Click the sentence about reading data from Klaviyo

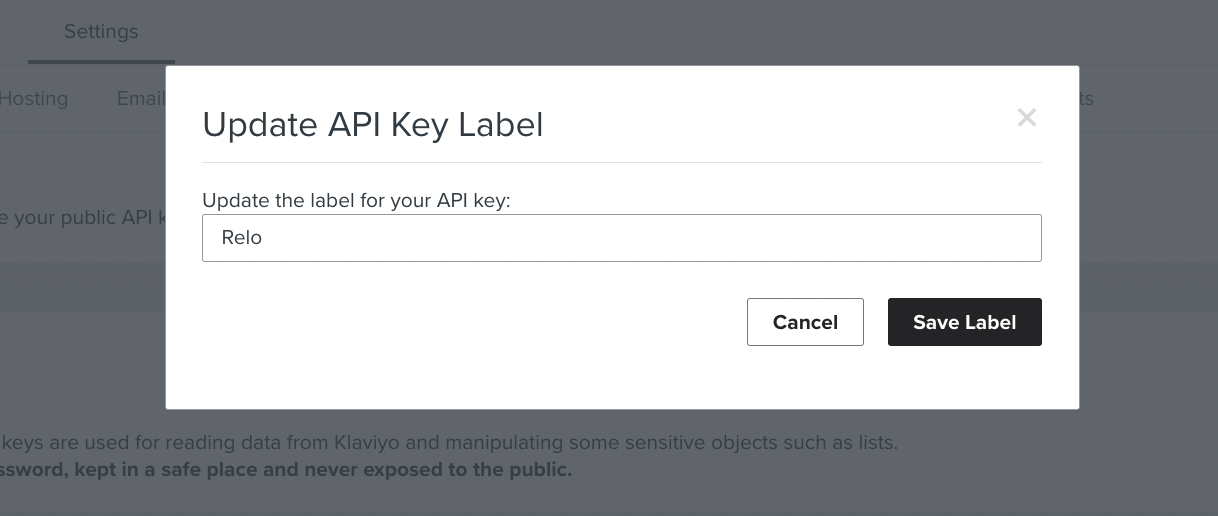tap(450, 442)
